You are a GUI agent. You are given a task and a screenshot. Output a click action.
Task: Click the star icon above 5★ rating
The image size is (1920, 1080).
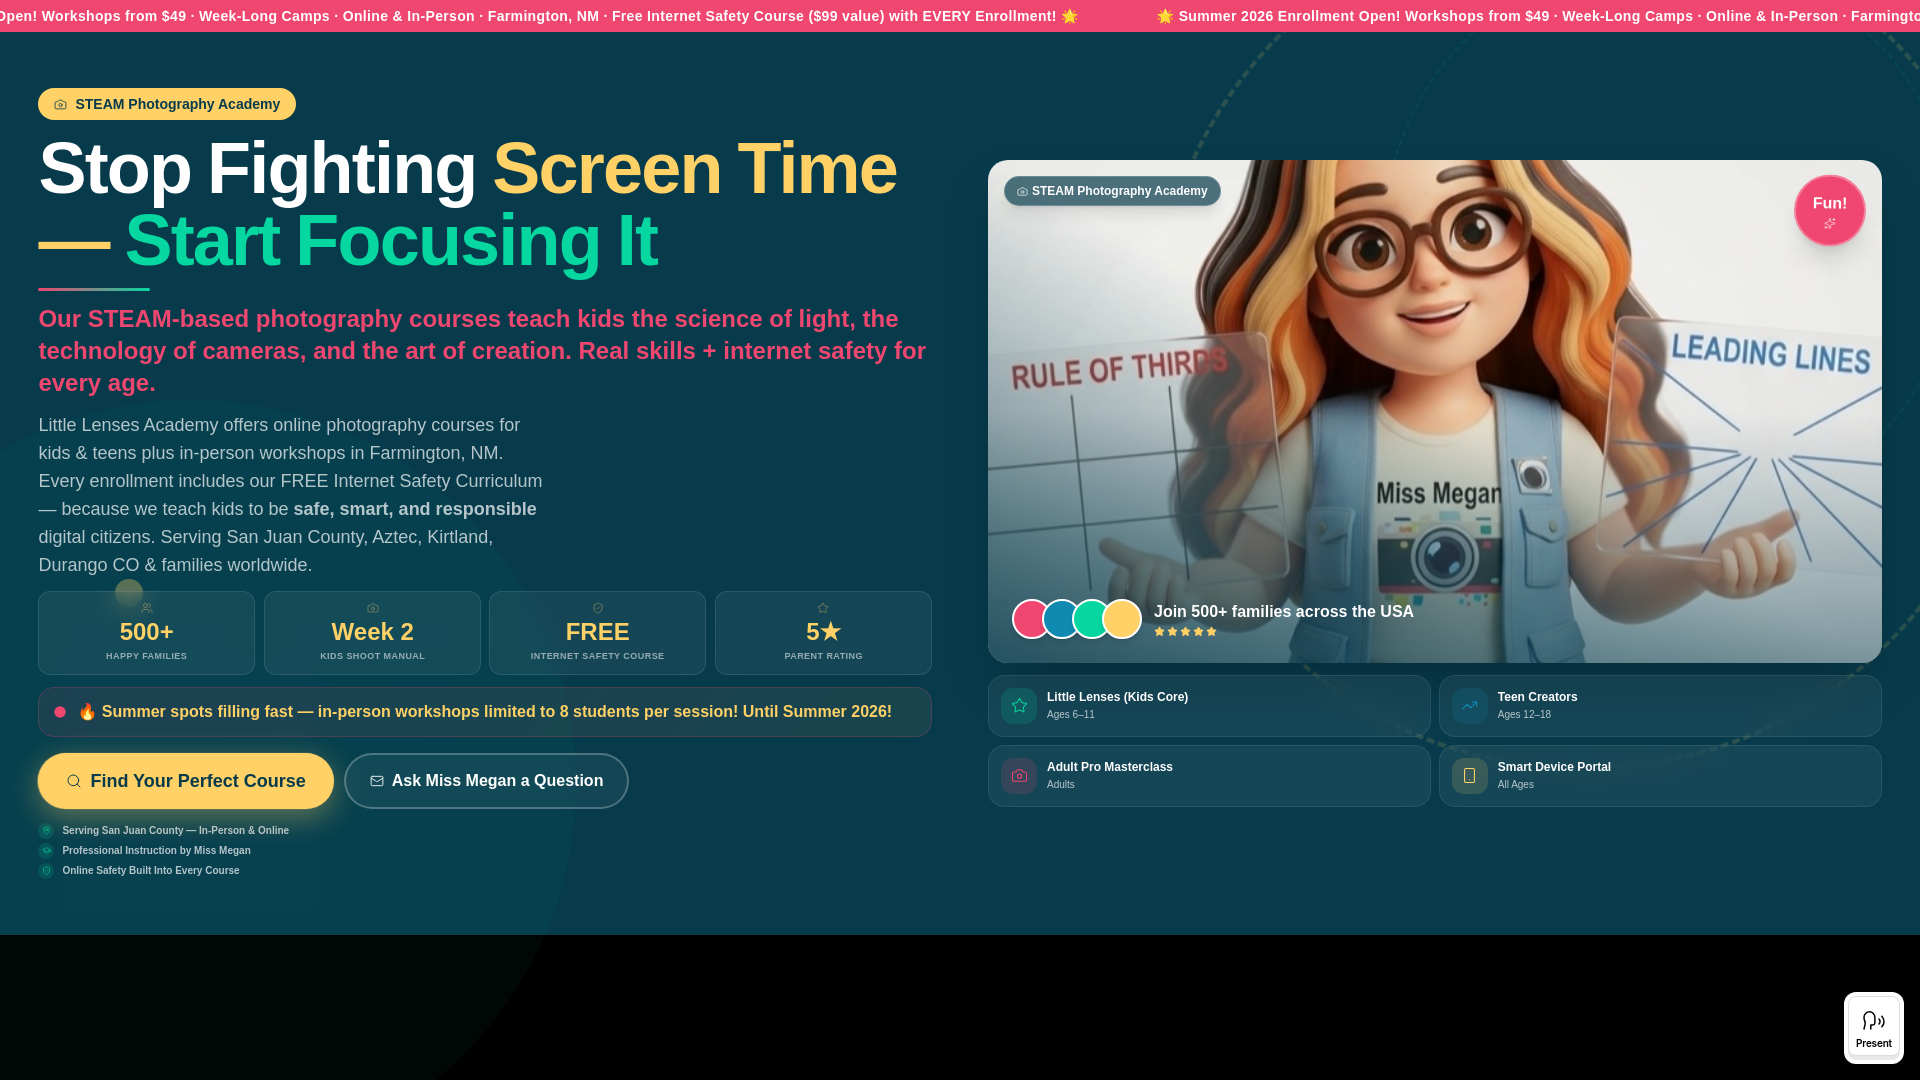click(x=823, y=608)
